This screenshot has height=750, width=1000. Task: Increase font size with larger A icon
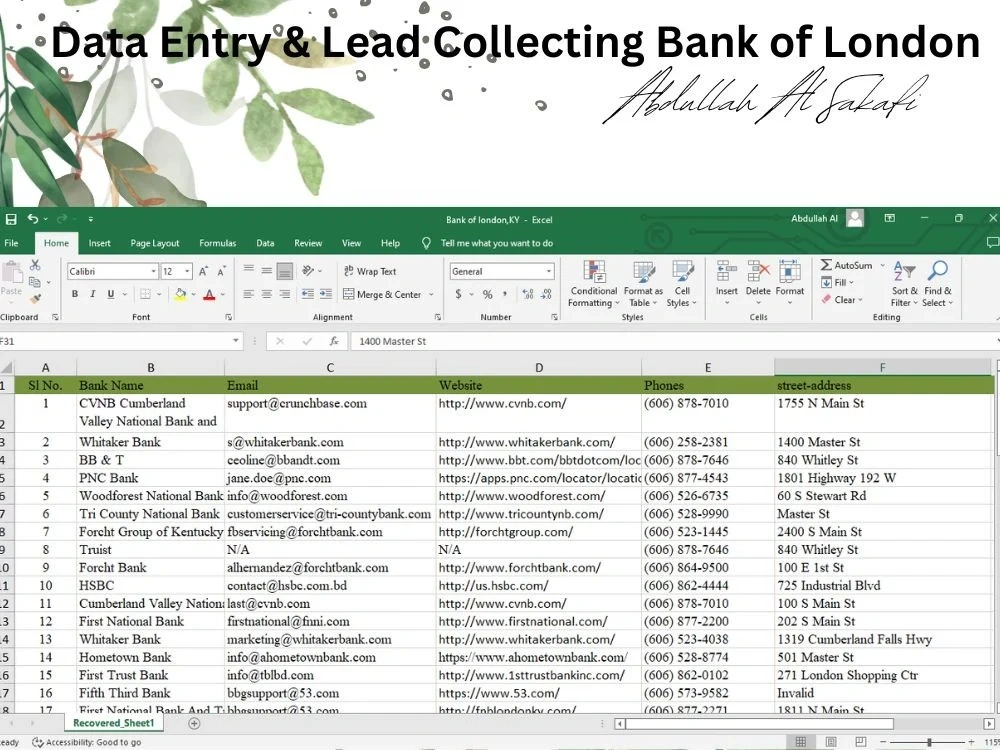coord(203,272)
